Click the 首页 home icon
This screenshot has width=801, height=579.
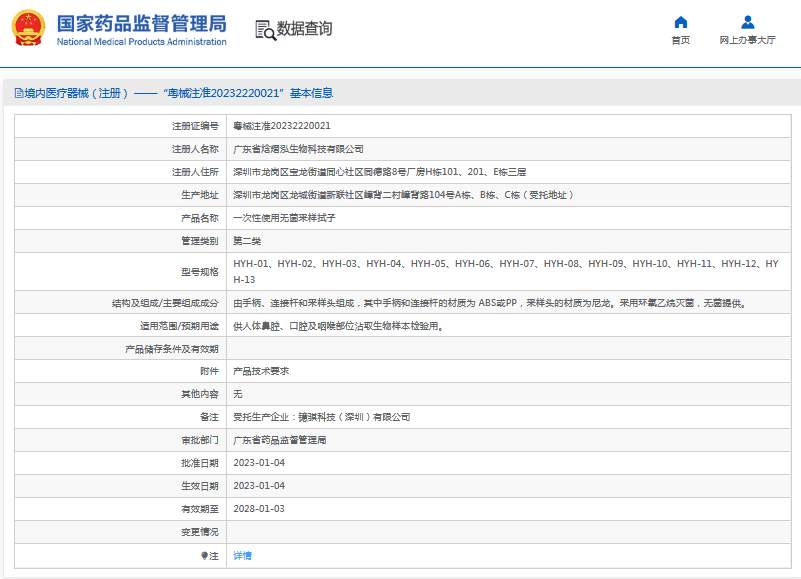[x=681, y=24]
